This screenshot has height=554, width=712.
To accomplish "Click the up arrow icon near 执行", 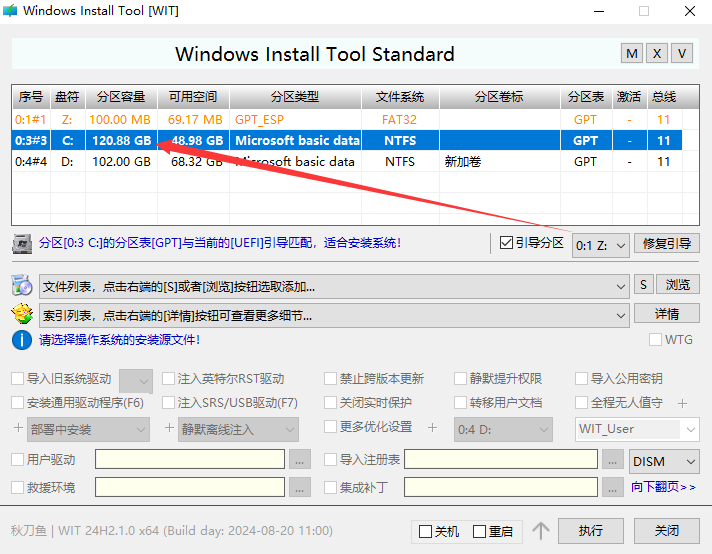I will 540,530.
